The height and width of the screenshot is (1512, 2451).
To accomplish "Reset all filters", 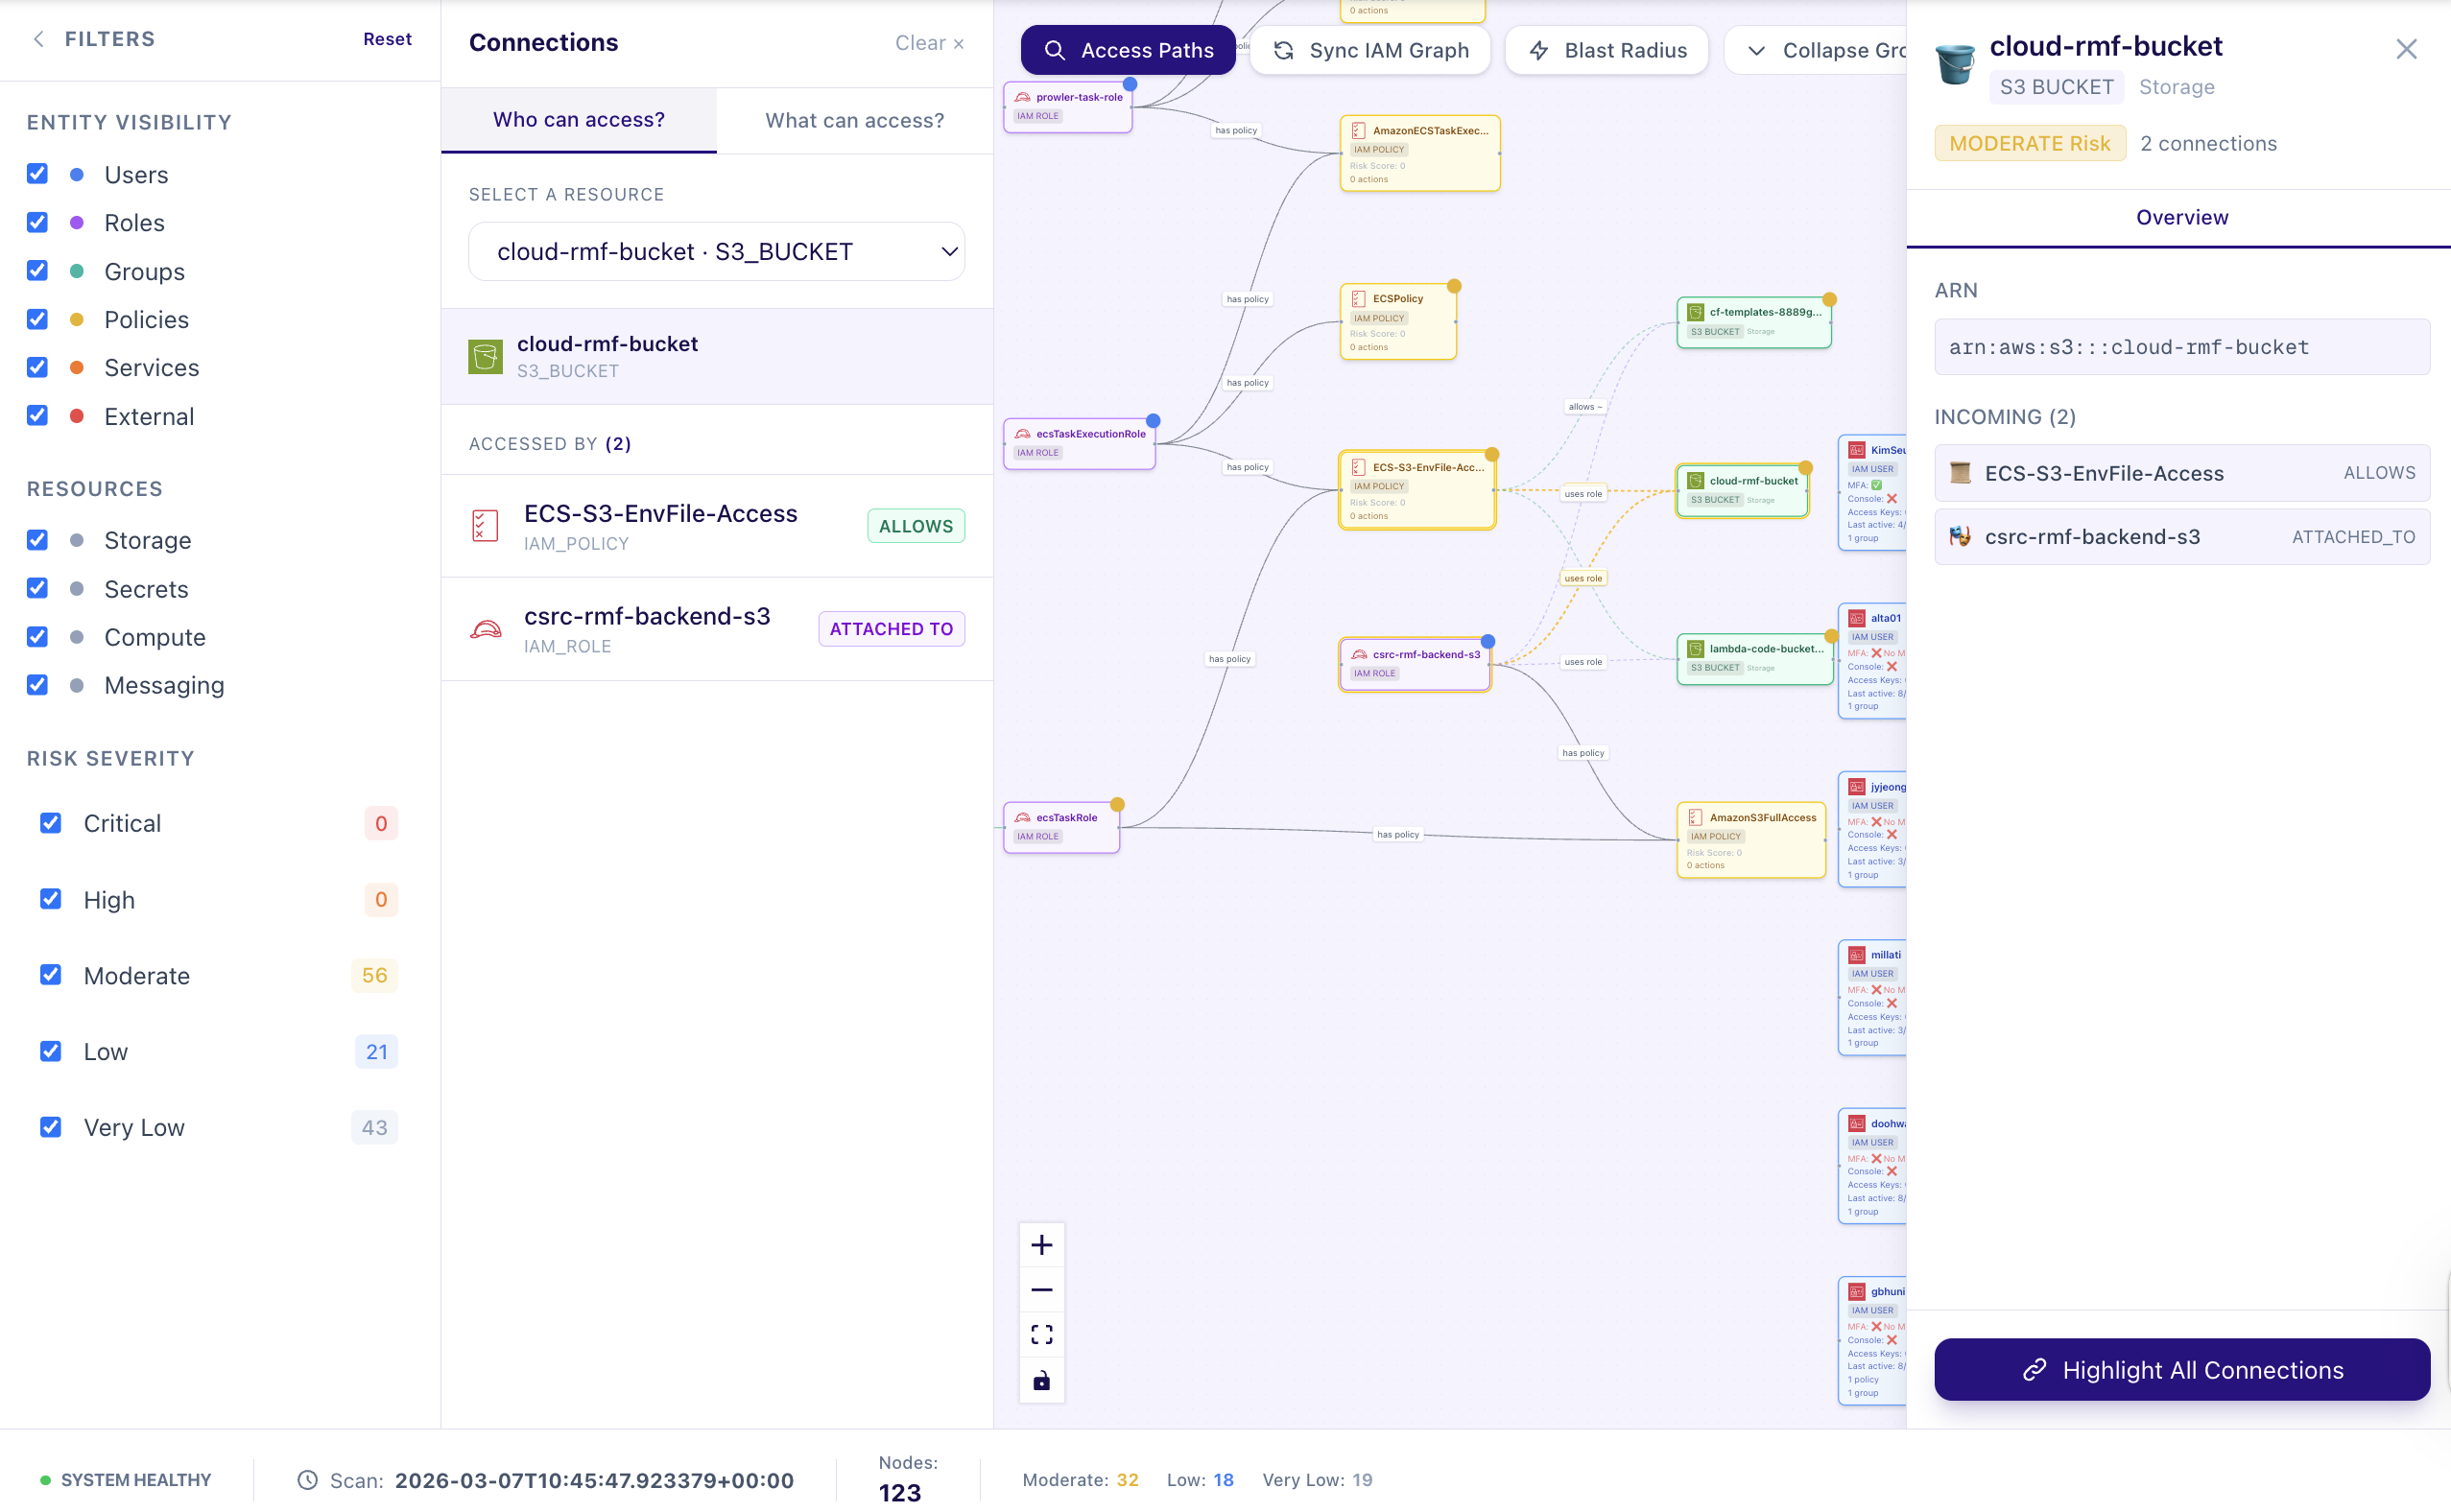I will pos(387,39).
